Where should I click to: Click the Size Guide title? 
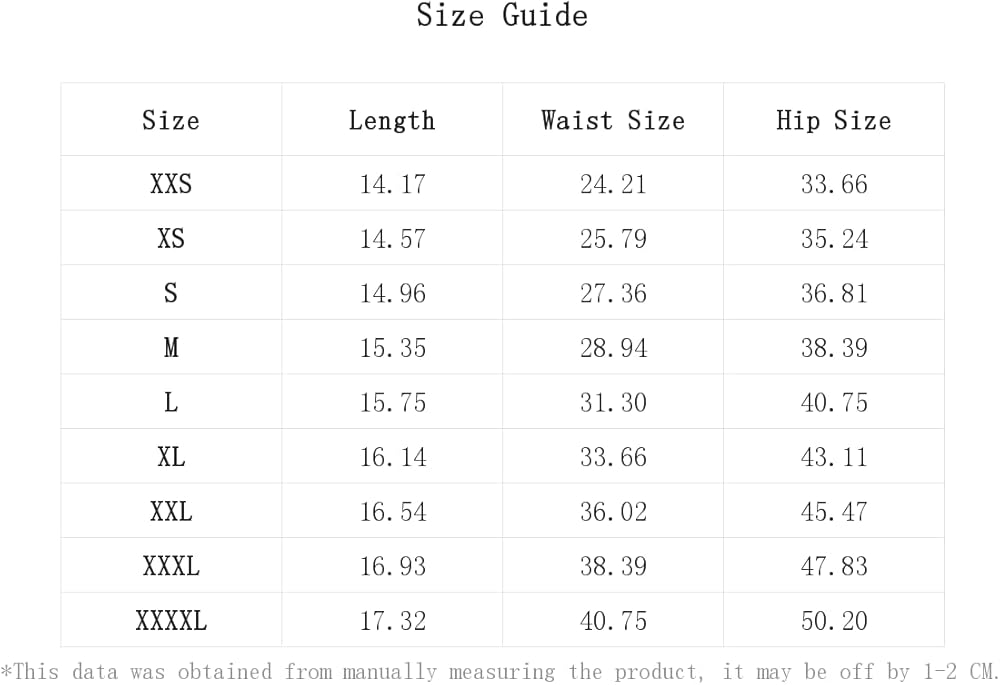[502, 17]
